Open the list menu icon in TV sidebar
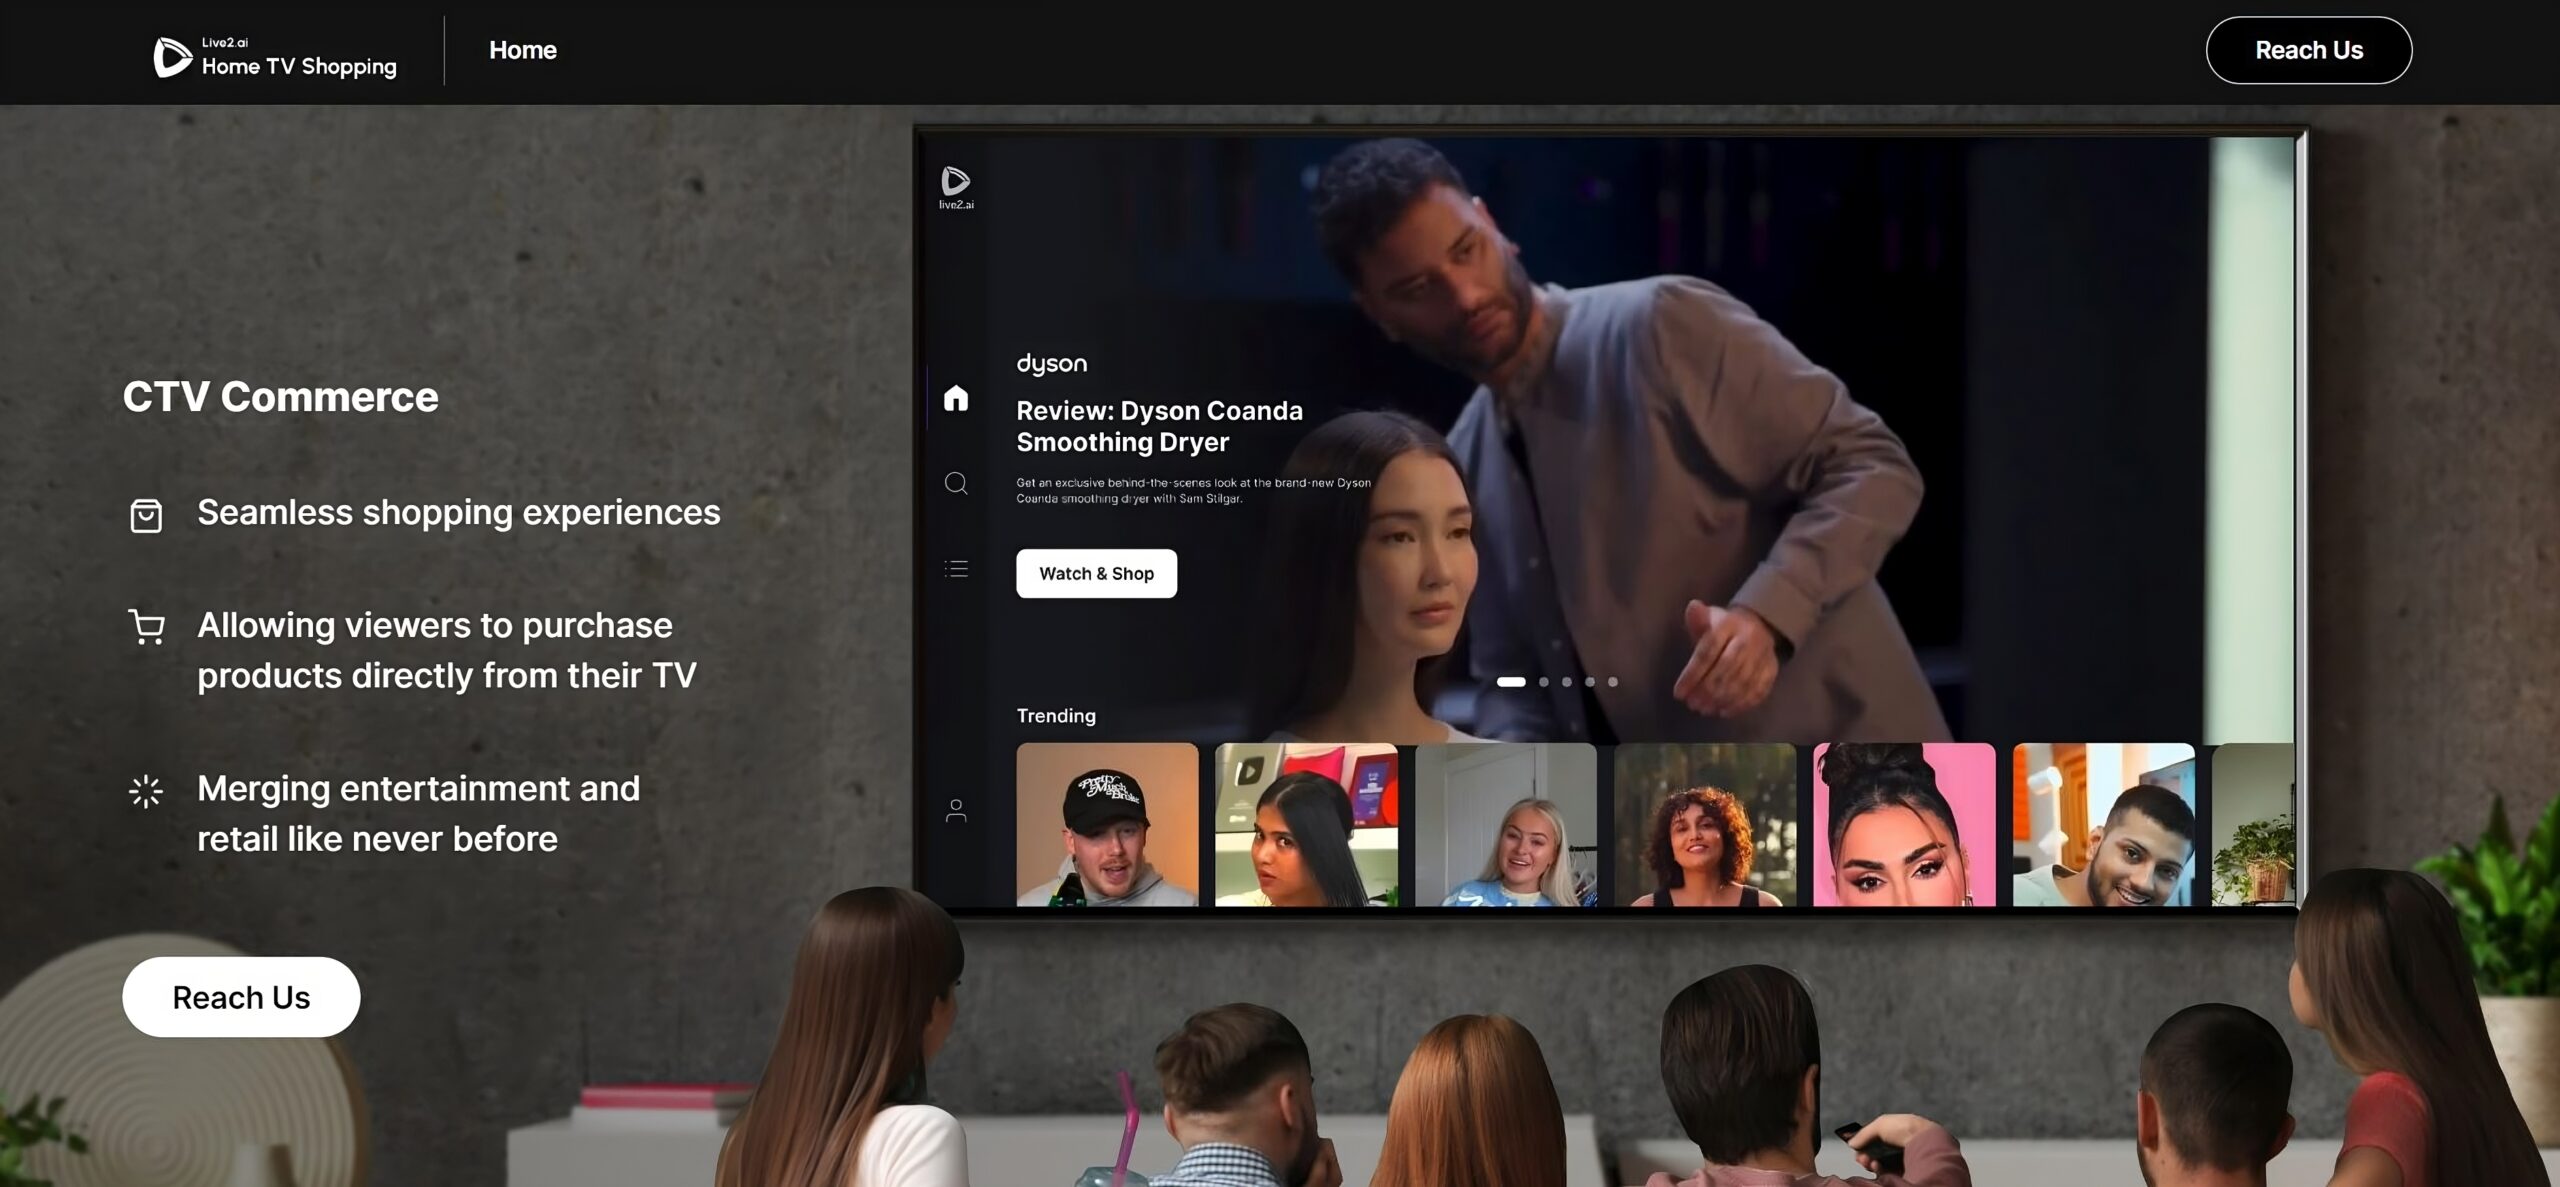The width and height of the screenshot is (2560, 1187). (x=956, y=569)
